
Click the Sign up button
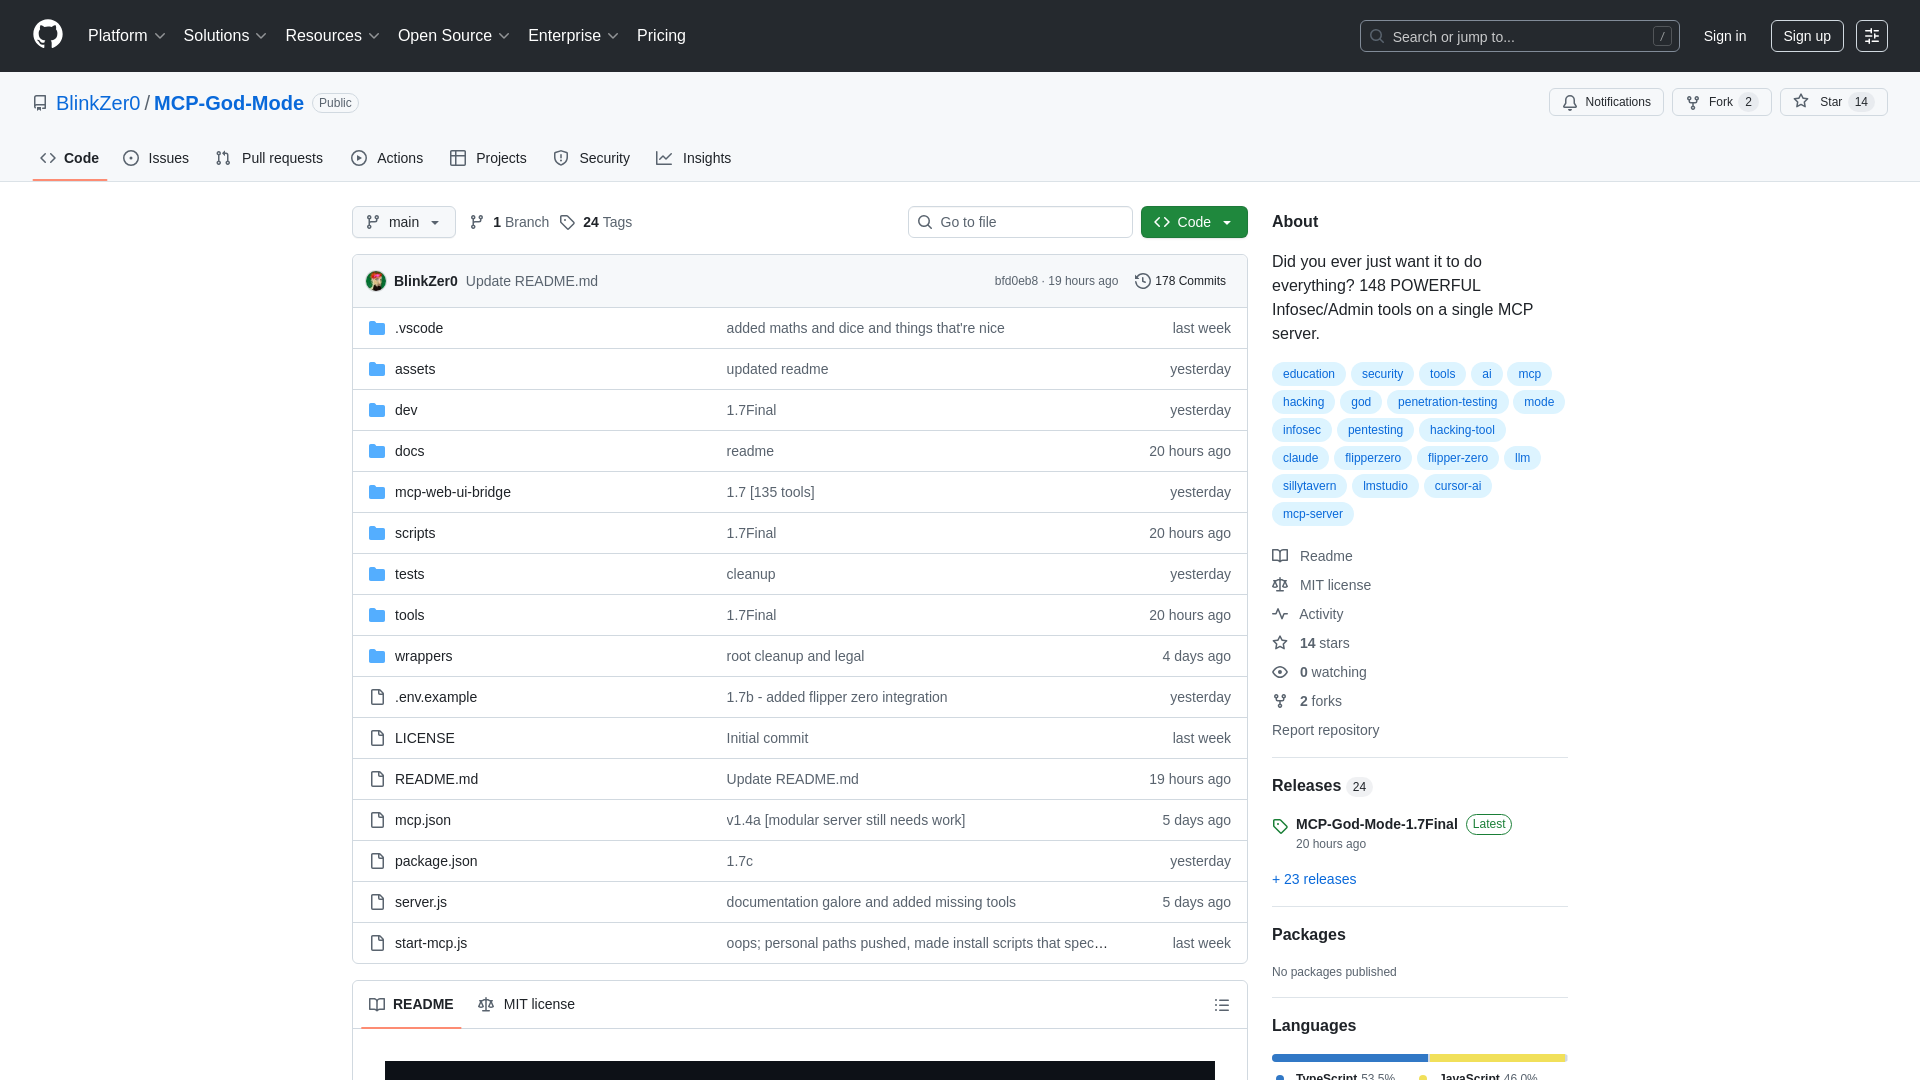tap(1807, 36)
